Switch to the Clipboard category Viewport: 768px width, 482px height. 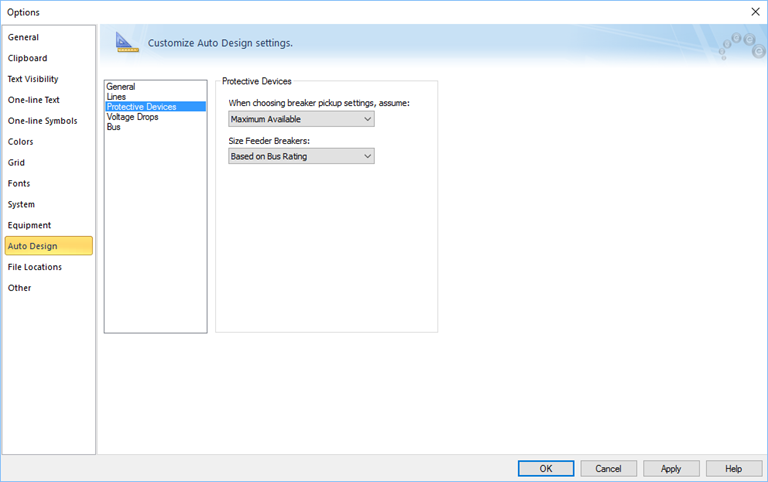coord(28,58)
